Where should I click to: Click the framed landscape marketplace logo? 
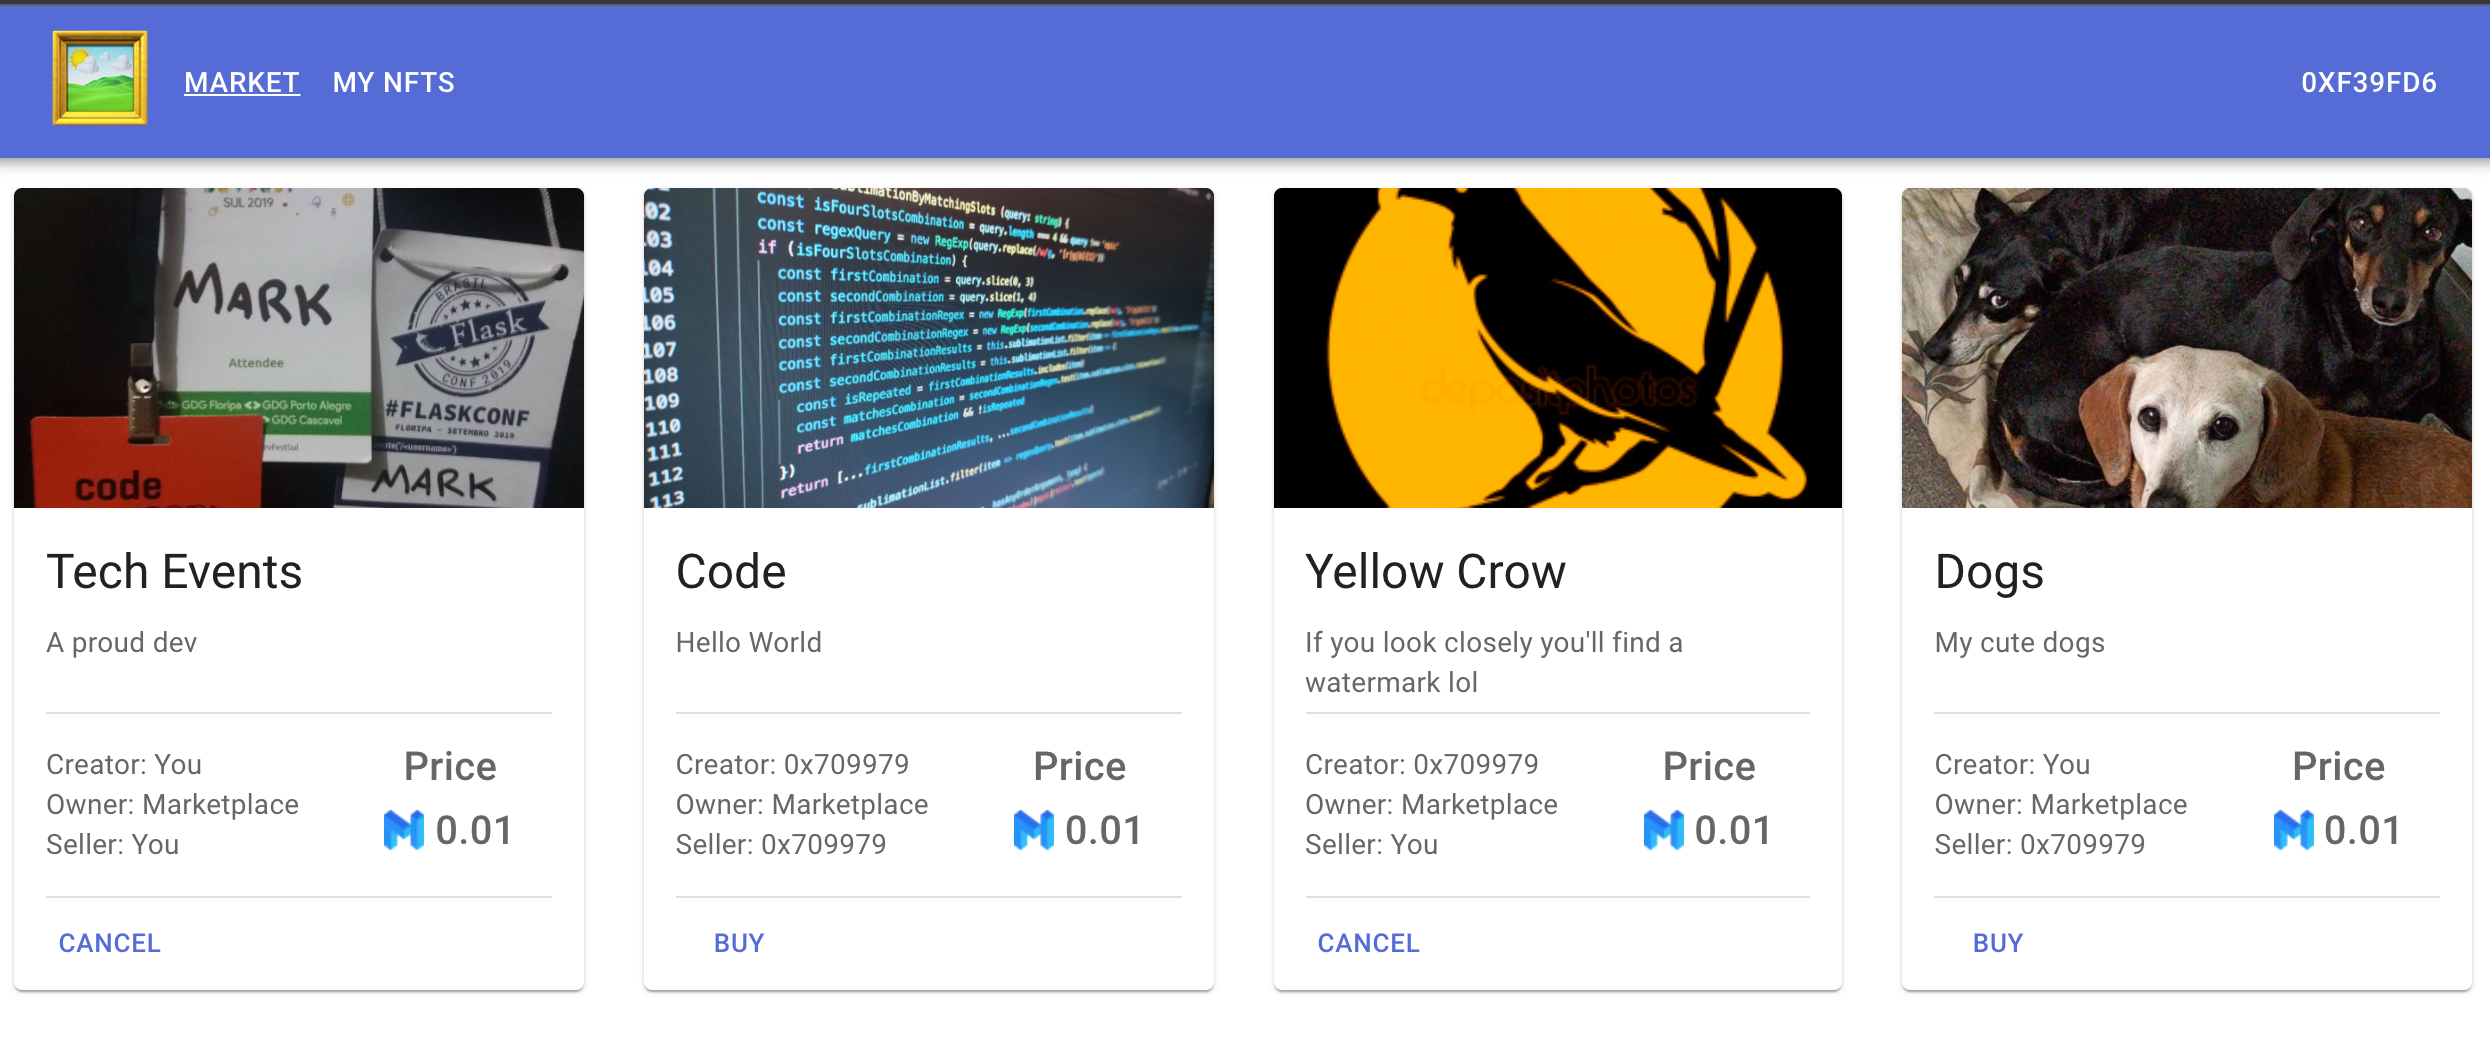100,78
